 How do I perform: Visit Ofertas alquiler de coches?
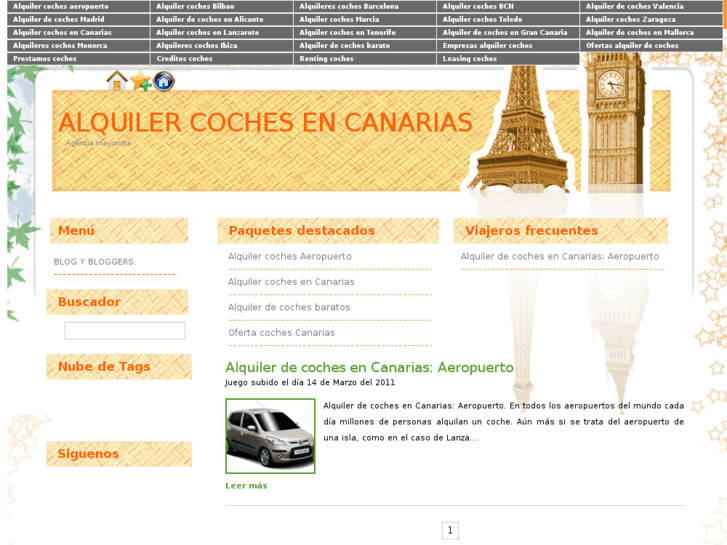(x=632, y=45)
